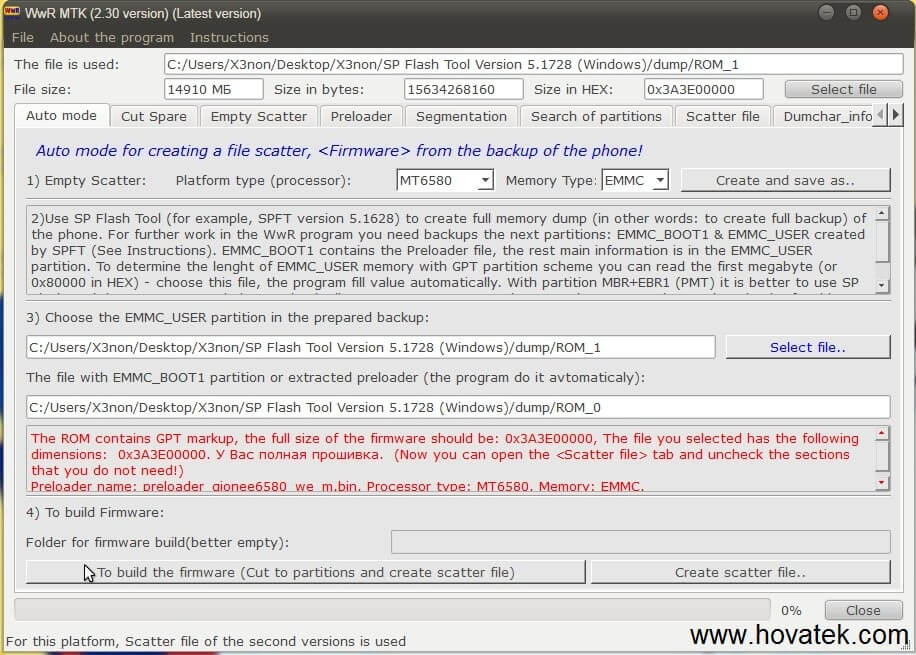Click the Close button at bottom
Viewport: 916px width, 655px height.
[x=863, y=611]
